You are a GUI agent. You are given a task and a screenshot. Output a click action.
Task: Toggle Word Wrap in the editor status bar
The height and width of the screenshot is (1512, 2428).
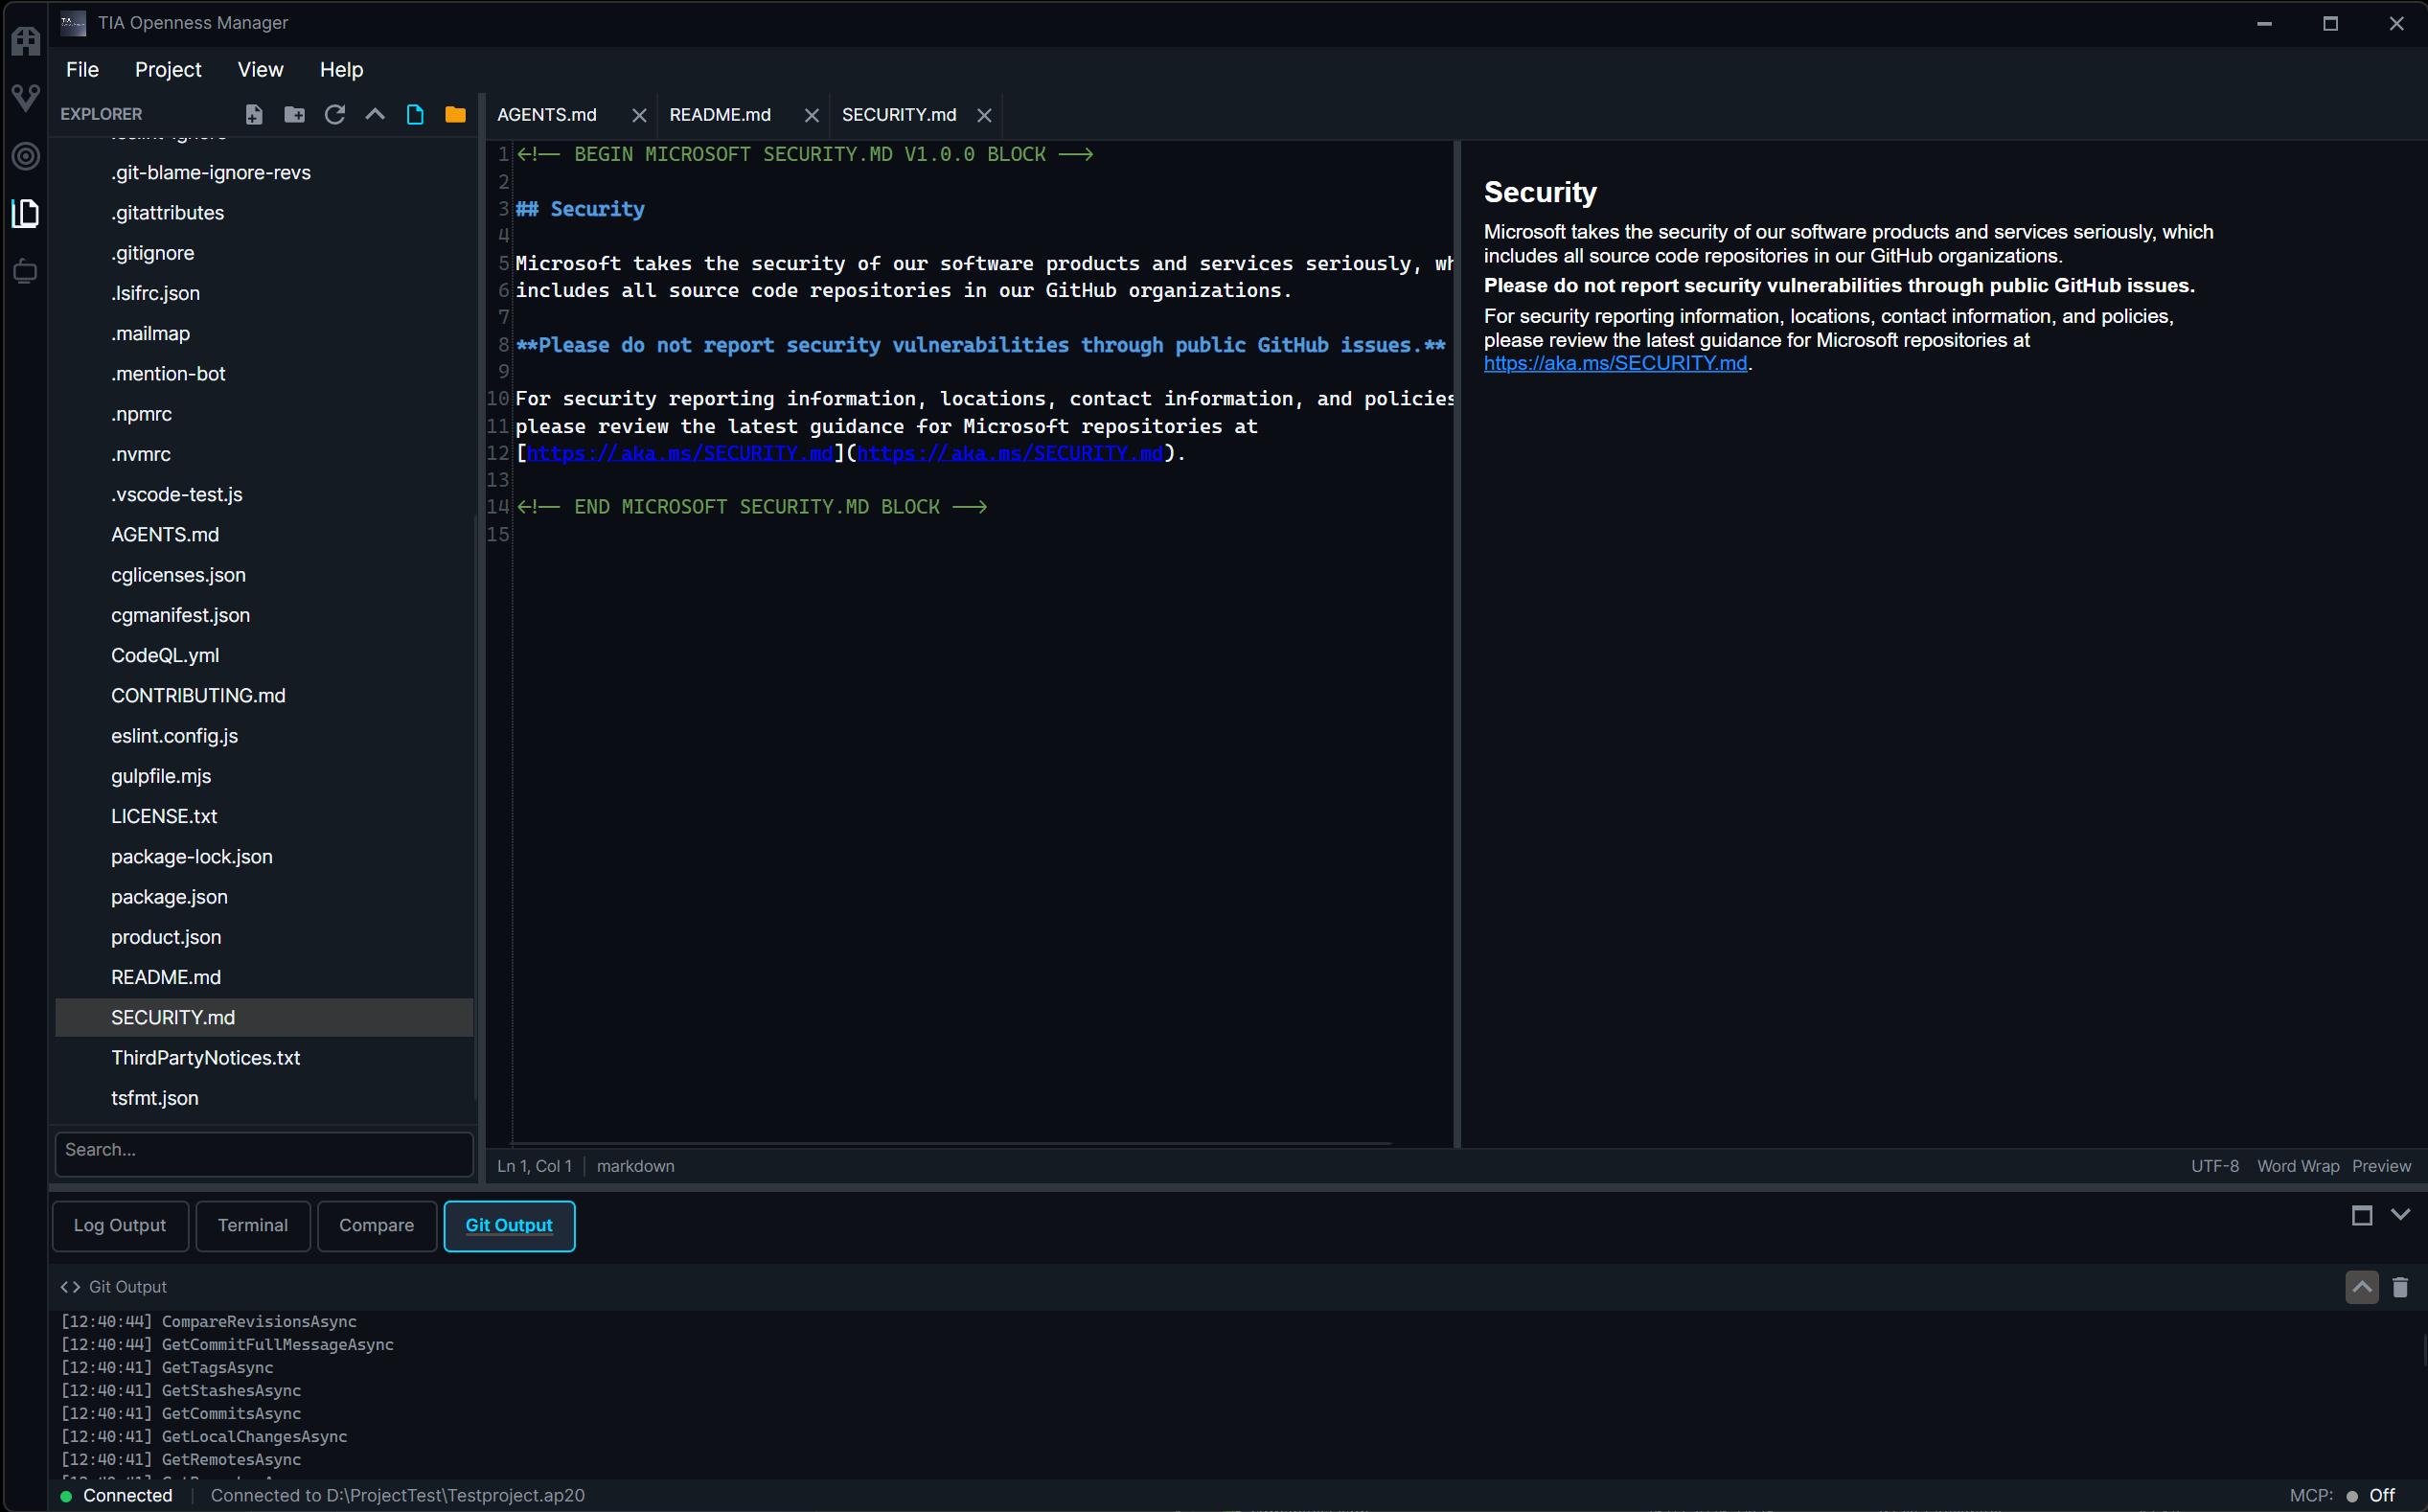point(2297,1166)
